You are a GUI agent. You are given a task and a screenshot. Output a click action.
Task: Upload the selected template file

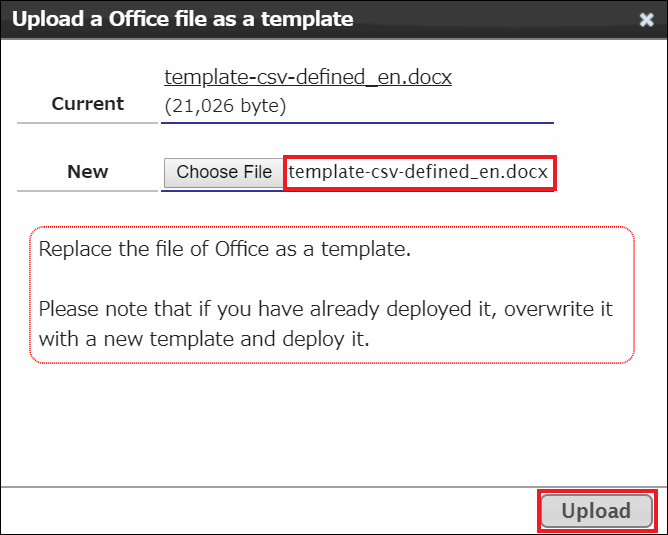coord(596,511)
